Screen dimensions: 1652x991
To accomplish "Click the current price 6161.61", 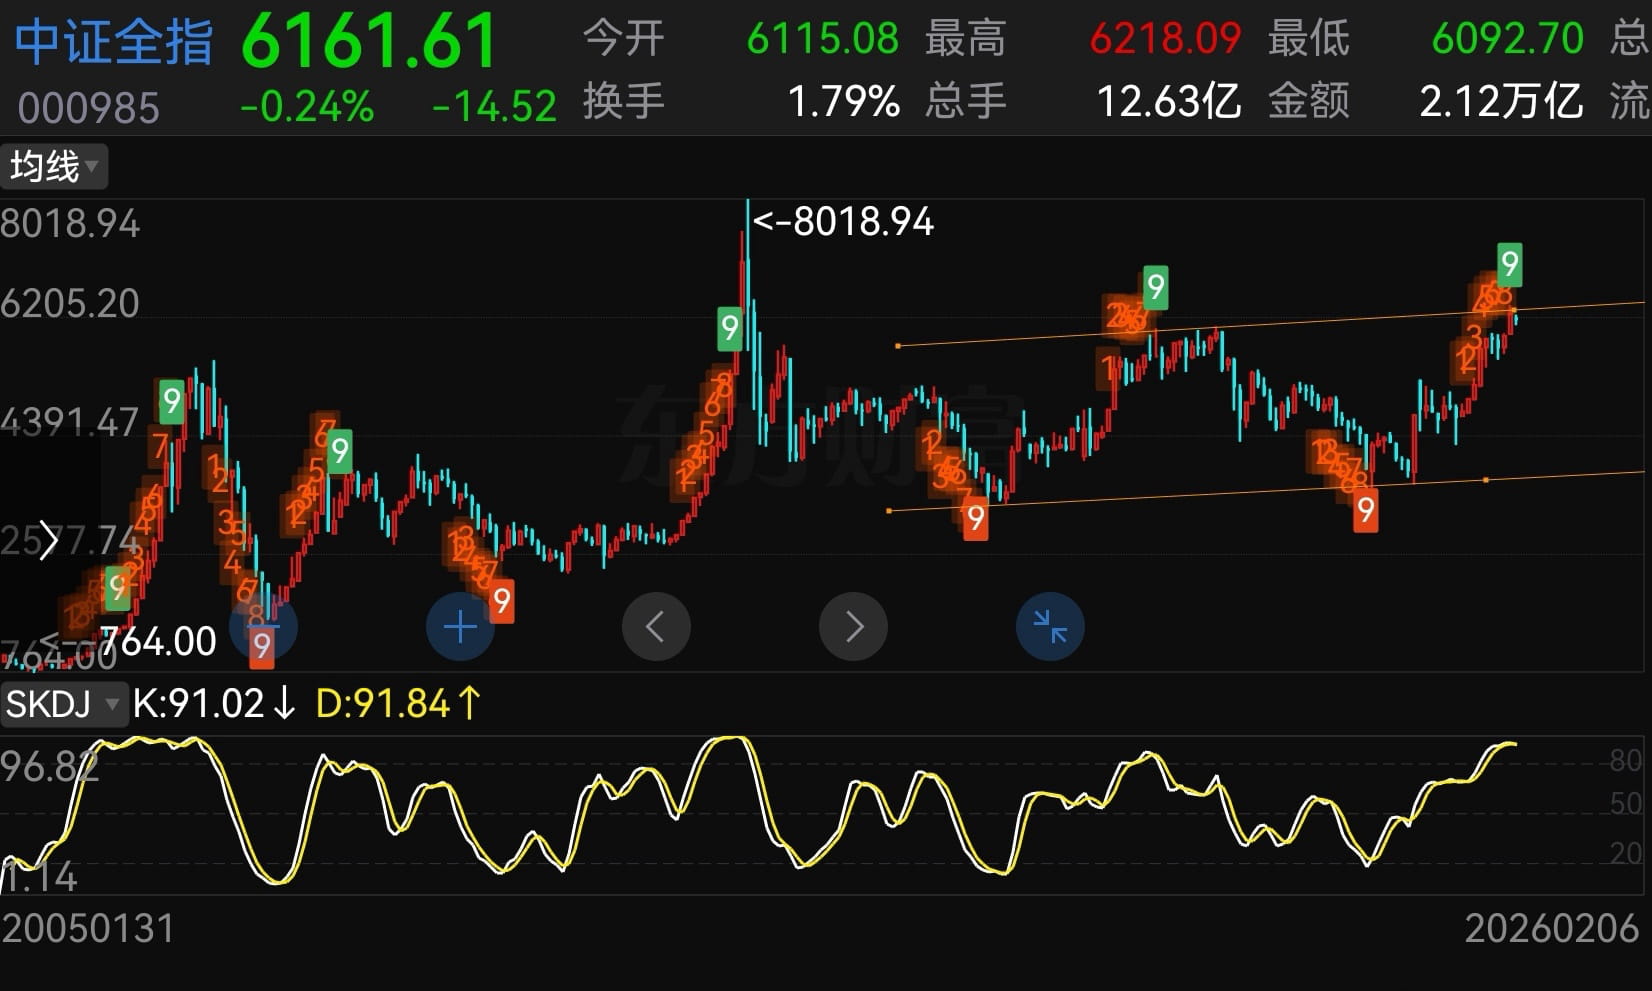I will [368, 40].
